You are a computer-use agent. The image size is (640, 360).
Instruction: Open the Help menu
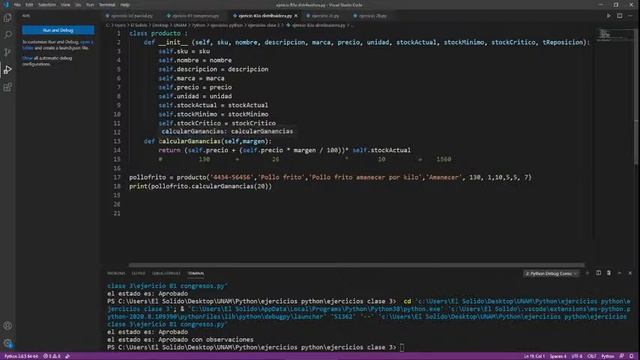coord(125,5)
